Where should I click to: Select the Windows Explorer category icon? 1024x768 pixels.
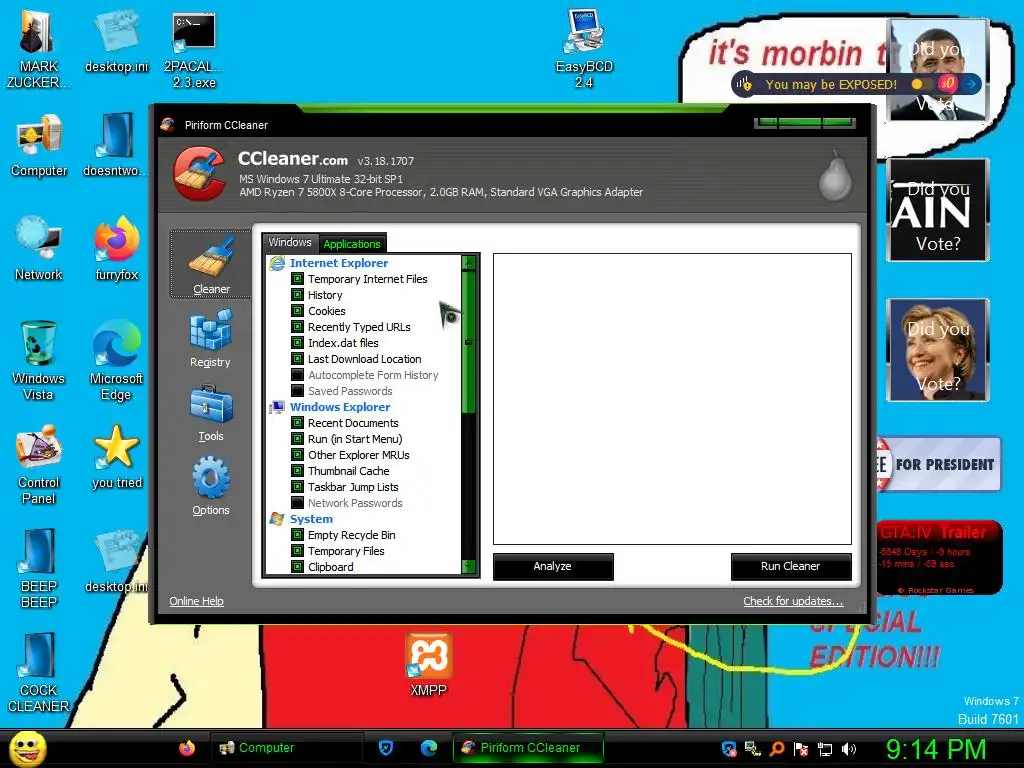point(278,407)
